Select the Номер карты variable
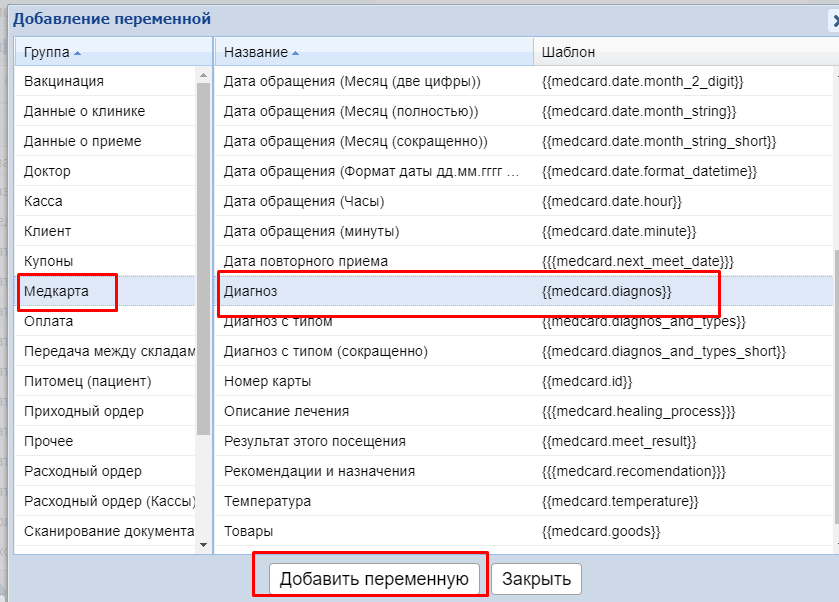The image size is (839, 602). pyautogui.click(x=267, y=381)
